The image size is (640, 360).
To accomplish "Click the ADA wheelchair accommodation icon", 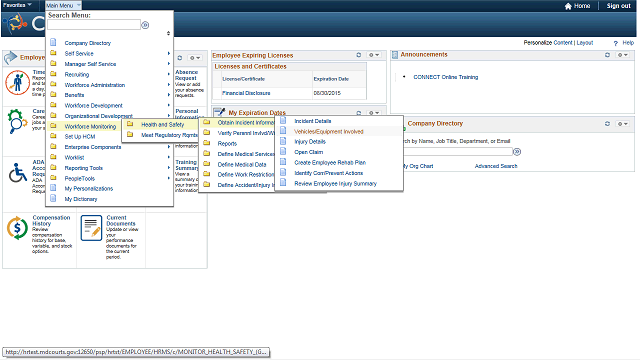I will [x=18, y=173].
